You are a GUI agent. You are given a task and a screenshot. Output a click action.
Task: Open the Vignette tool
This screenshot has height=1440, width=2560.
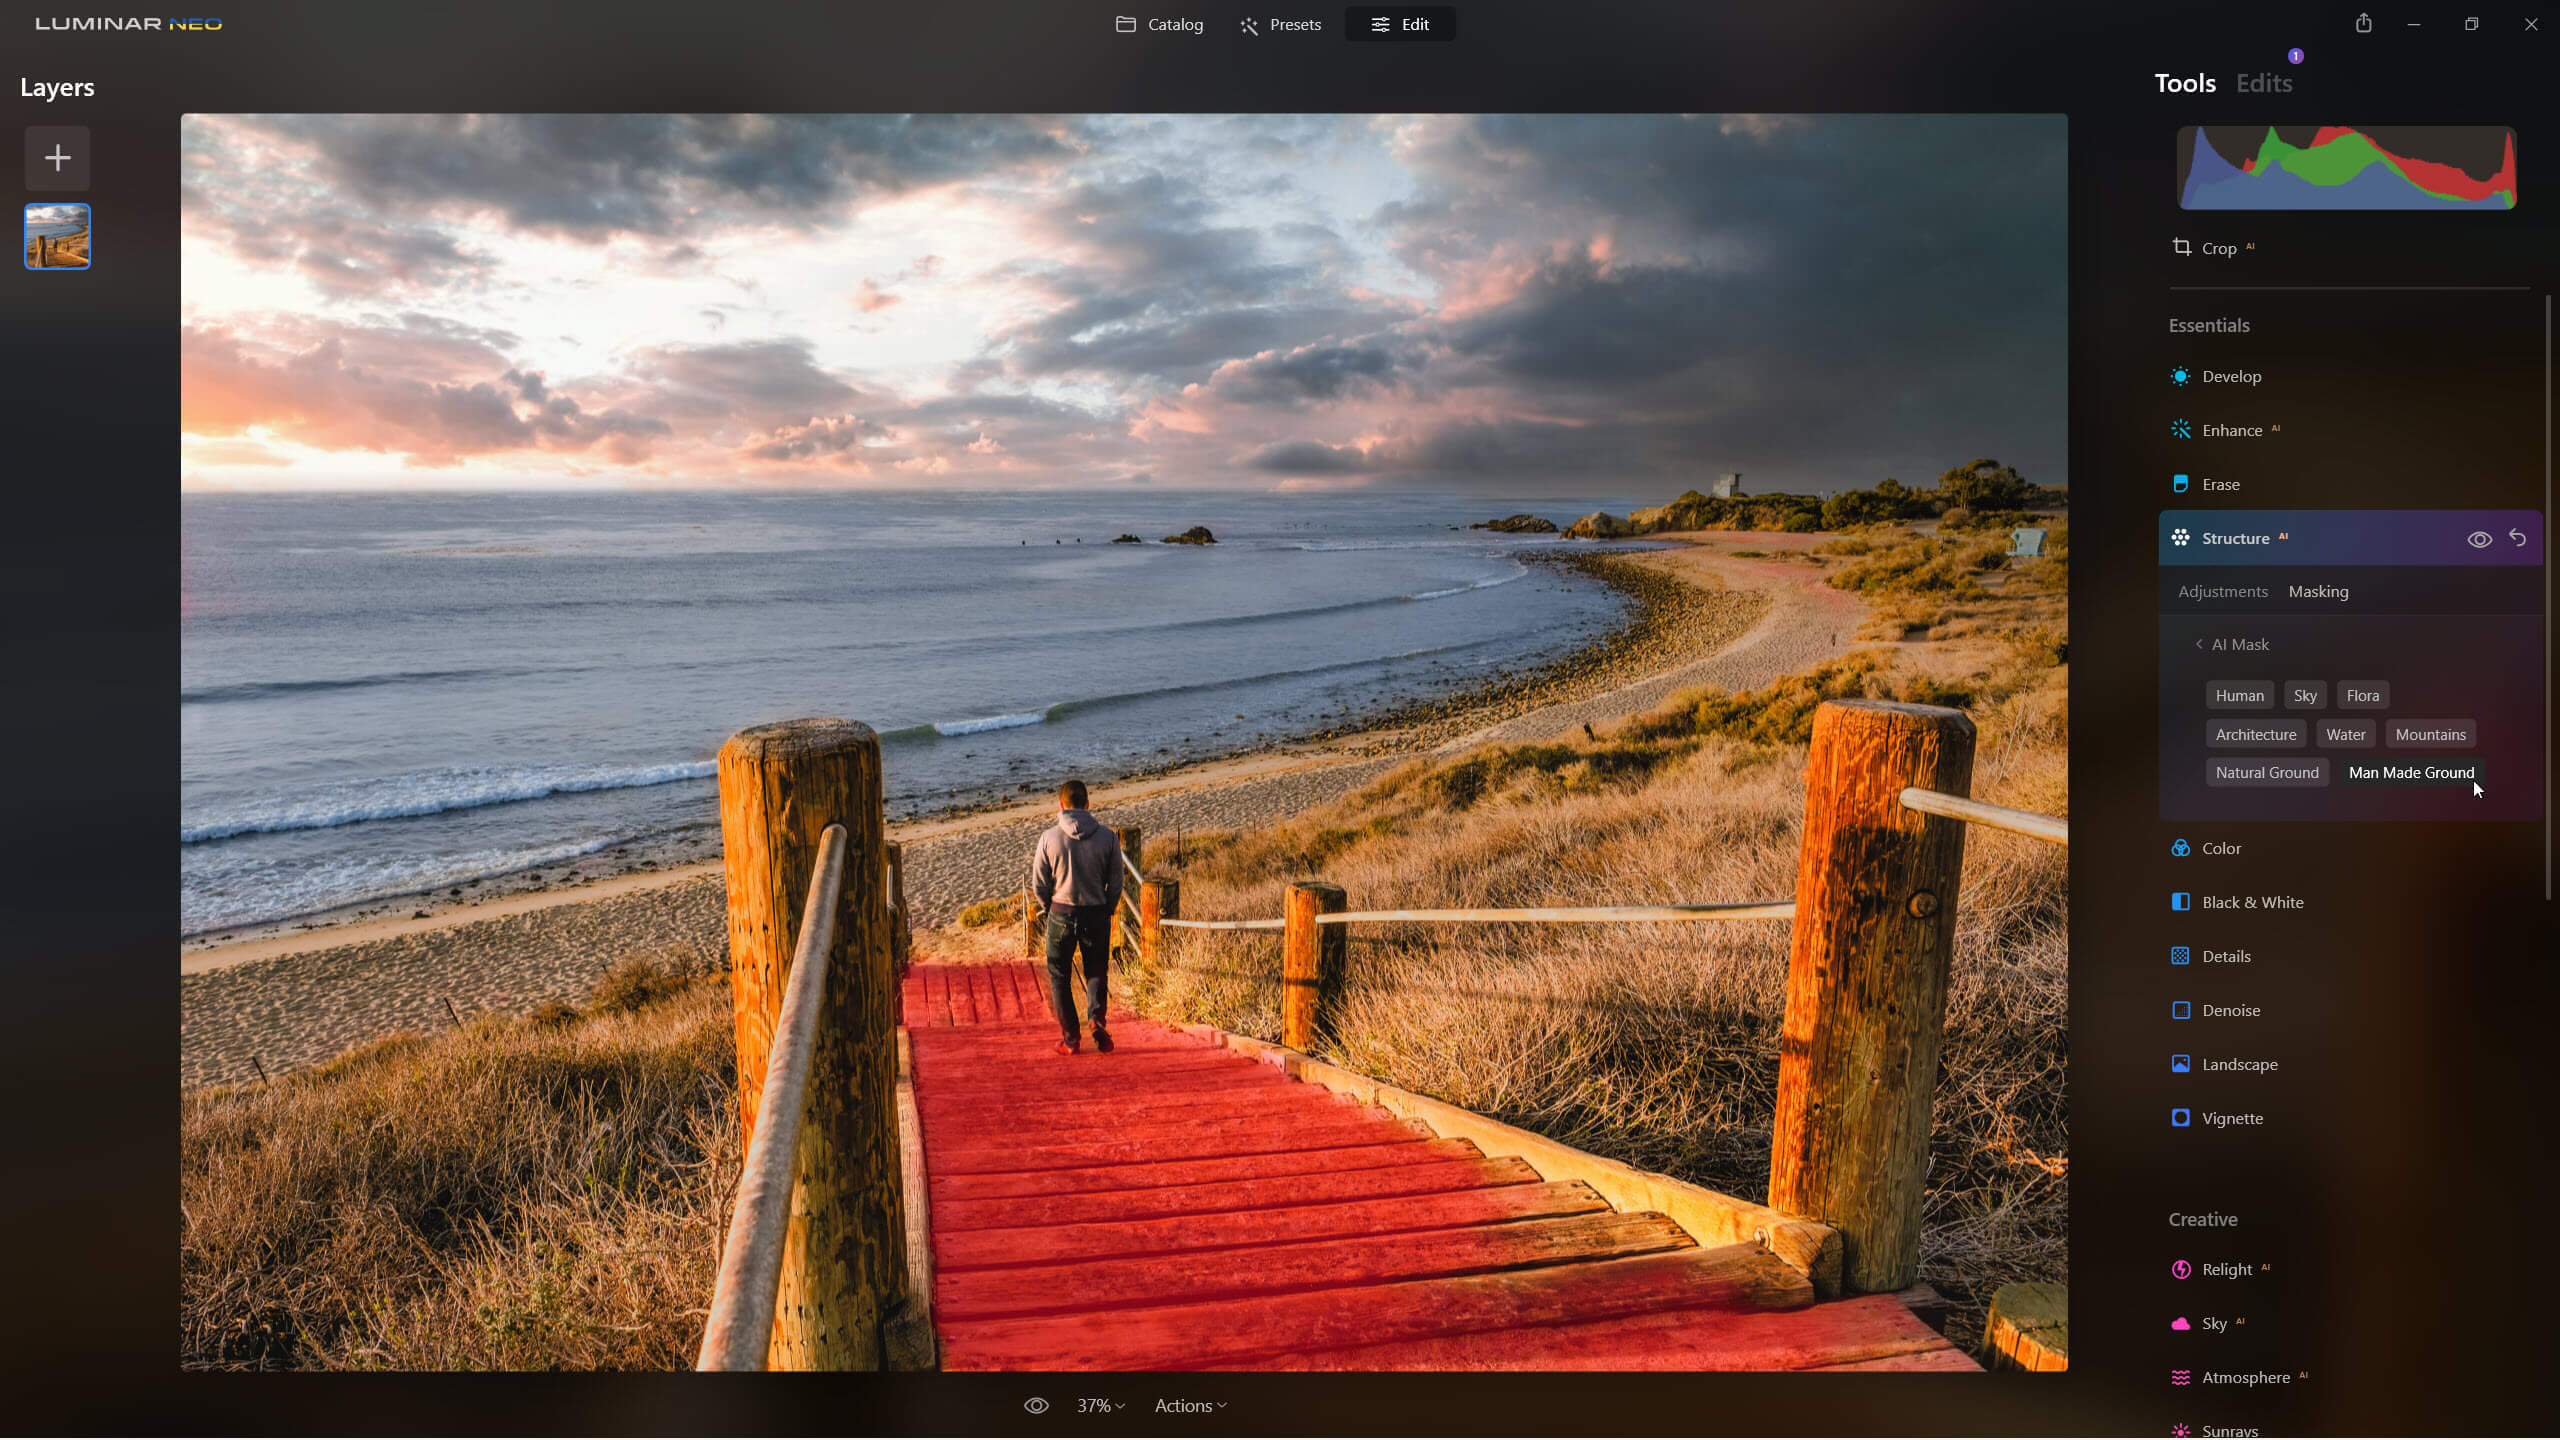(2231, 1119)
